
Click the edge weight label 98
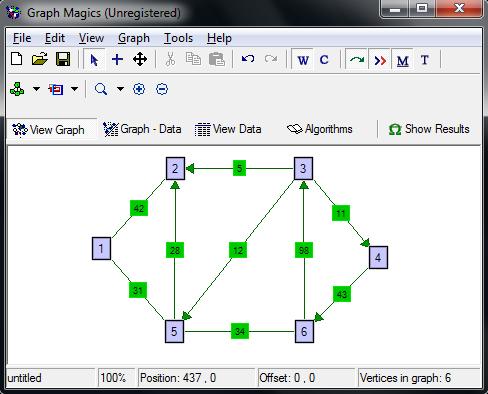(304, 250)
